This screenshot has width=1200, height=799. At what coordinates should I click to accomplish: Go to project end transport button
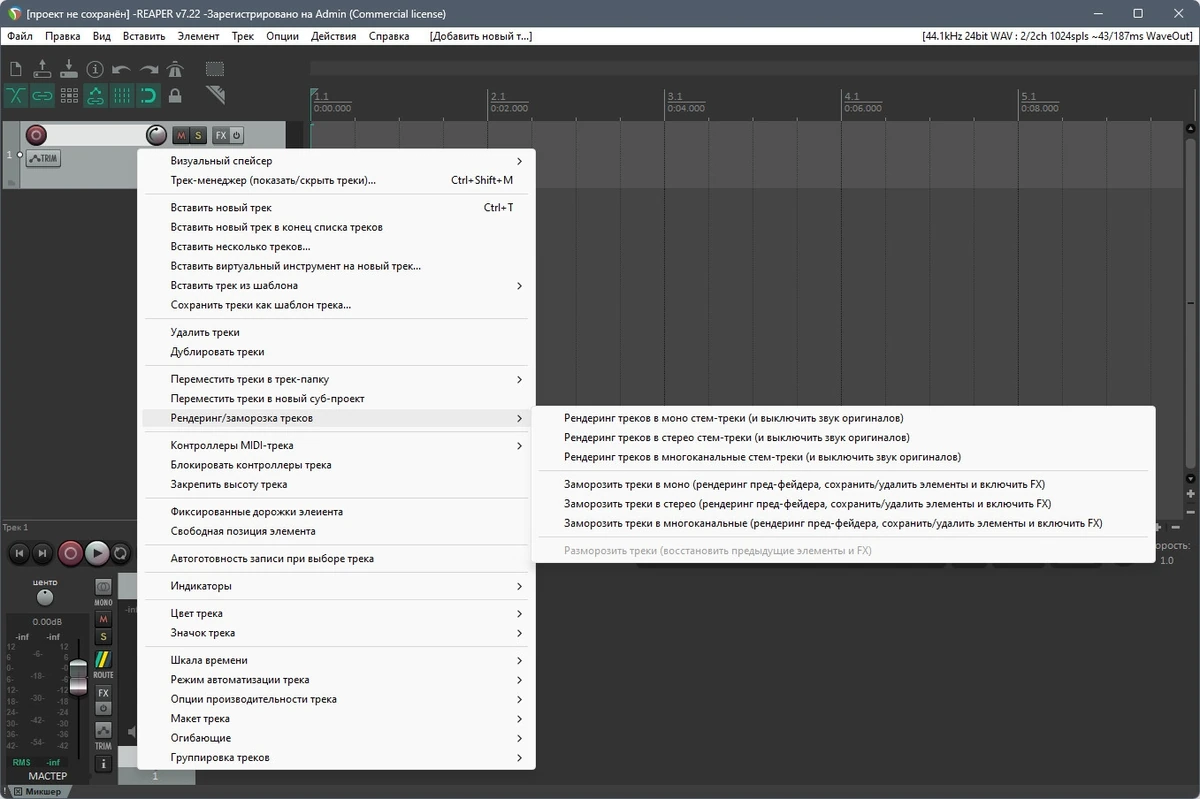[x=42, y=552]
